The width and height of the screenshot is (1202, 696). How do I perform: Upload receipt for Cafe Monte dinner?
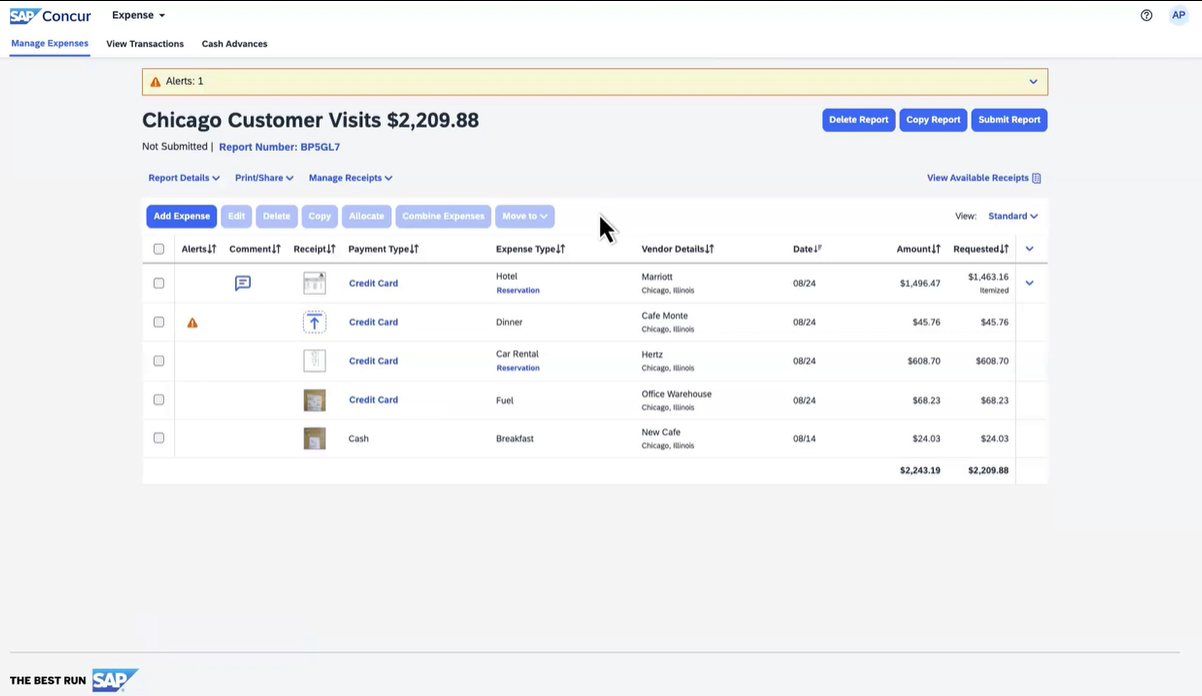pos(314,322)
